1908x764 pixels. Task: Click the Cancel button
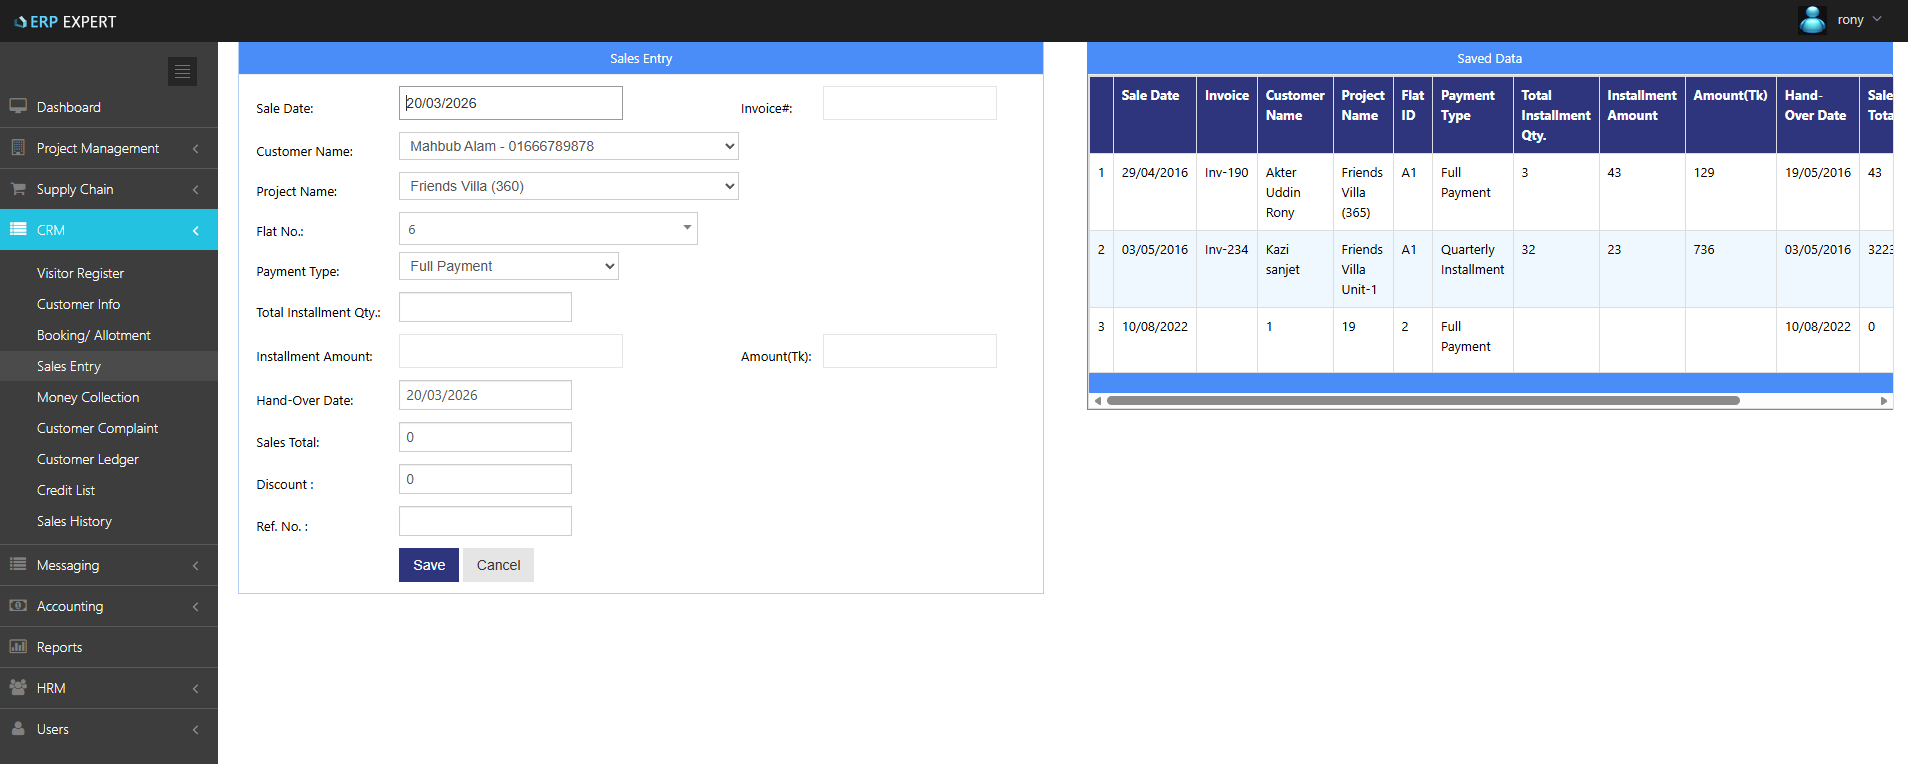click(x=498, y=565)
